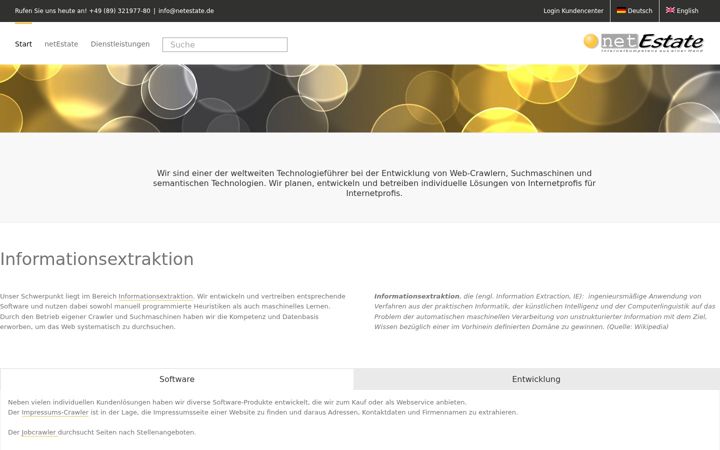Click 'Rufen Sie uns heute an!' text

click(51, 11)
